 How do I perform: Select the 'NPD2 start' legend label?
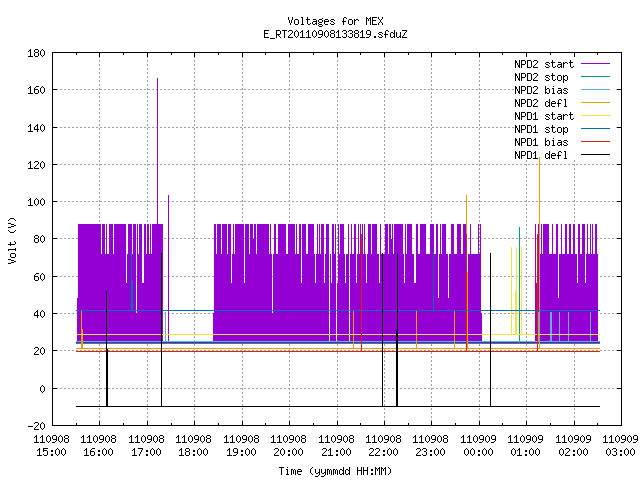[x=544, y=64]
